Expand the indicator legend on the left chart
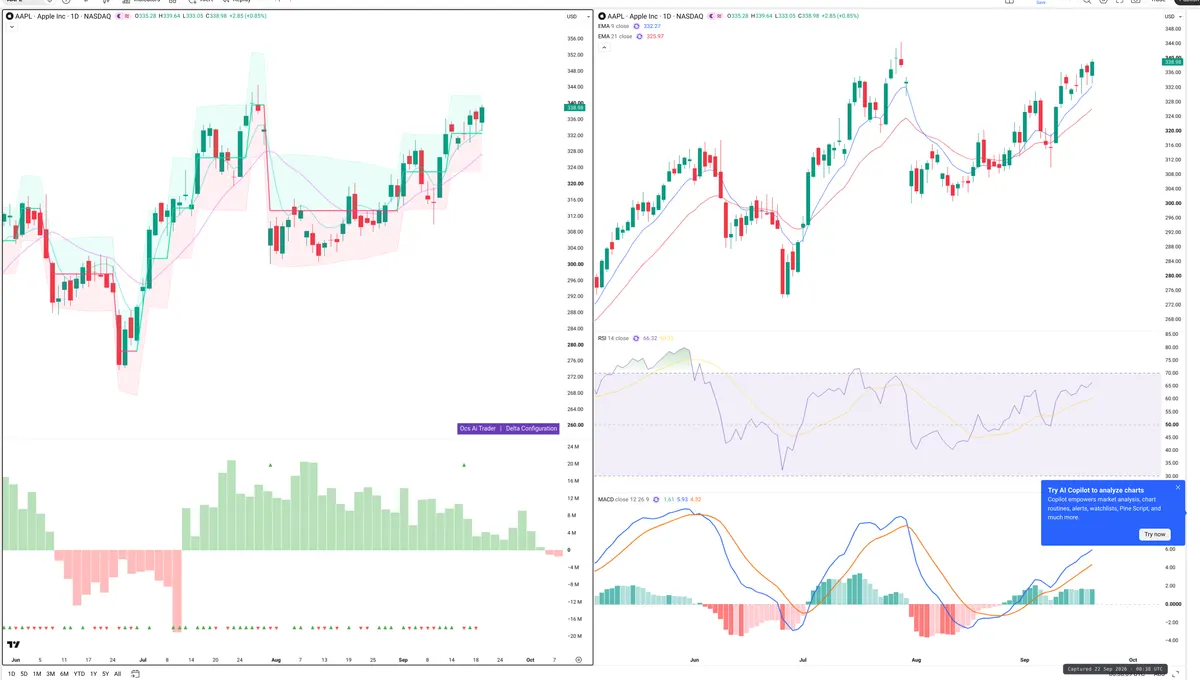 point(10,27)
